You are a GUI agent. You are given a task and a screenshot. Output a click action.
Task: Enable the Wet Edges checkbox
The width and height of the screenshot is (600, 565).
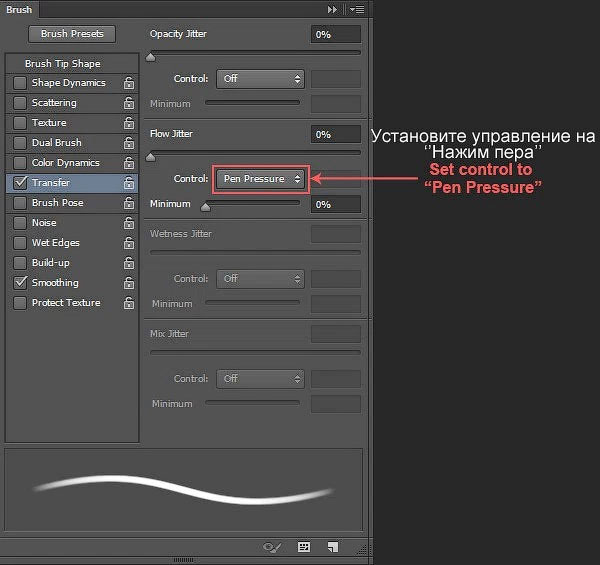(x=20, y=243)
